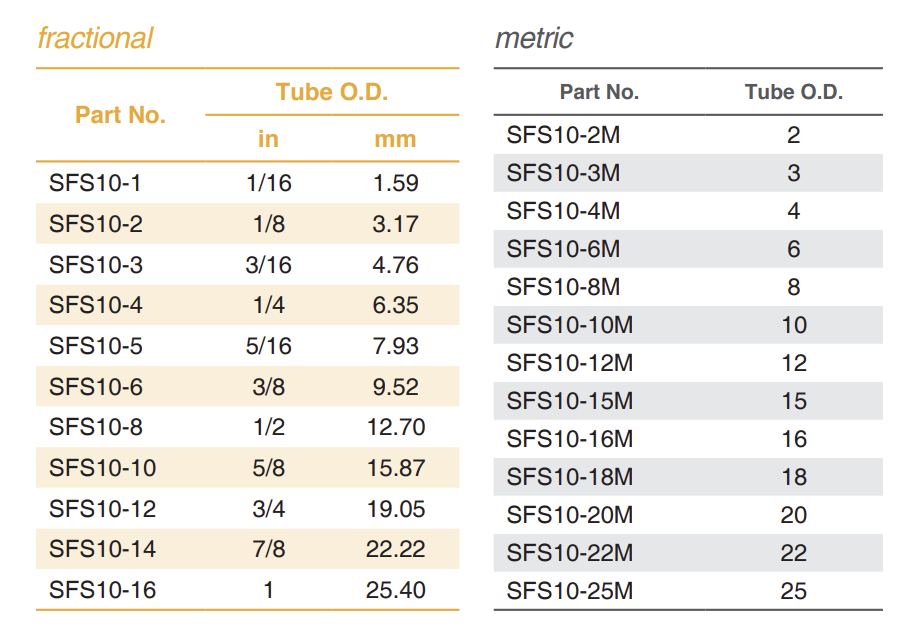The height and width of the screenshot is (628, 907).
Task: Select the 5/16 inch value cell
Action: click(x=268, y=346)
